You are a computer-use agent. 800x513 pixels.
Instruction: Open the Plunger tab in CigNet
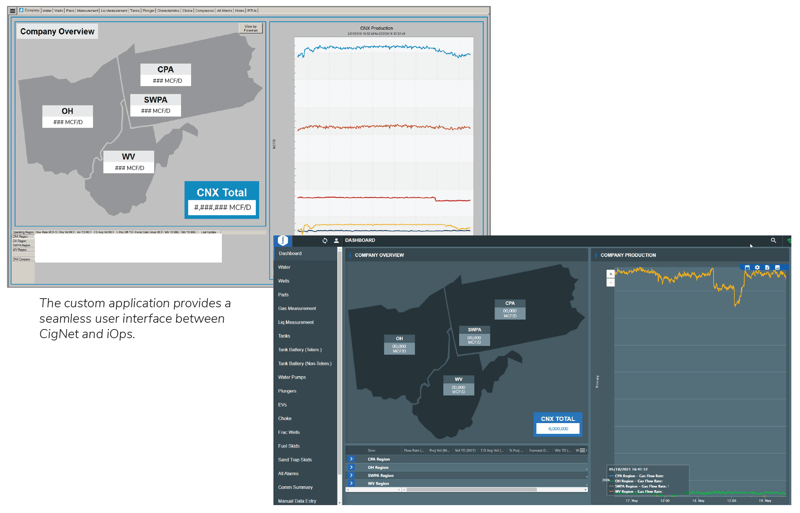point(148,10)
